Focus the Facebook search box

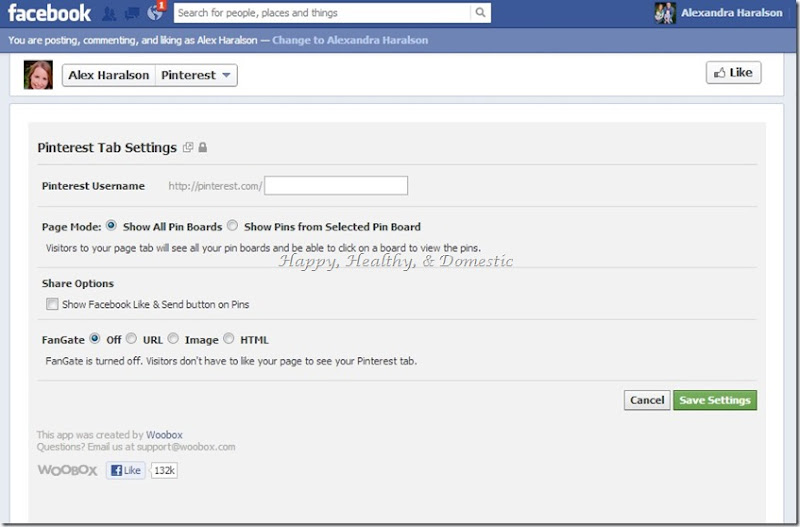click(322, 13)
